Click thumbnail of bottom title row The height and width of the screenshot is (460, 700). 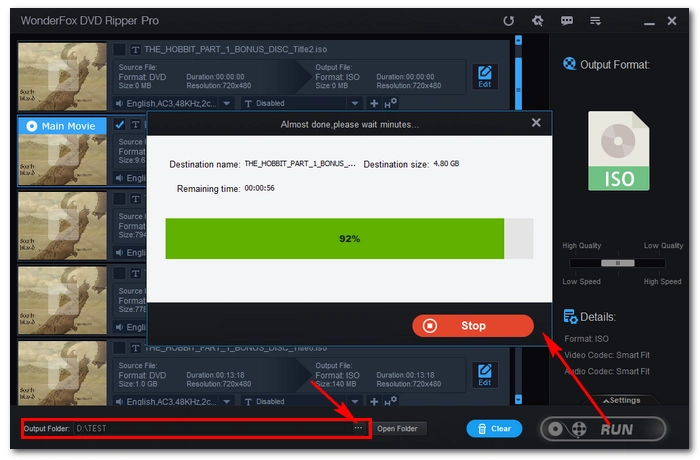pyautogui.click(x=62, y=373)
